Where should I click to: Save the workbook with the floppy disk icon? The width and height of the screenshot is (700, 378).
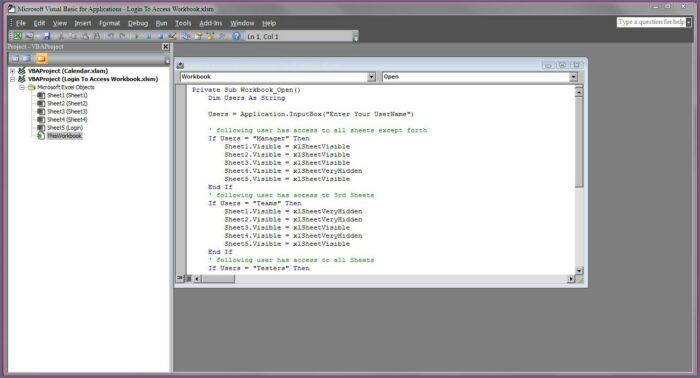[47, 36]
